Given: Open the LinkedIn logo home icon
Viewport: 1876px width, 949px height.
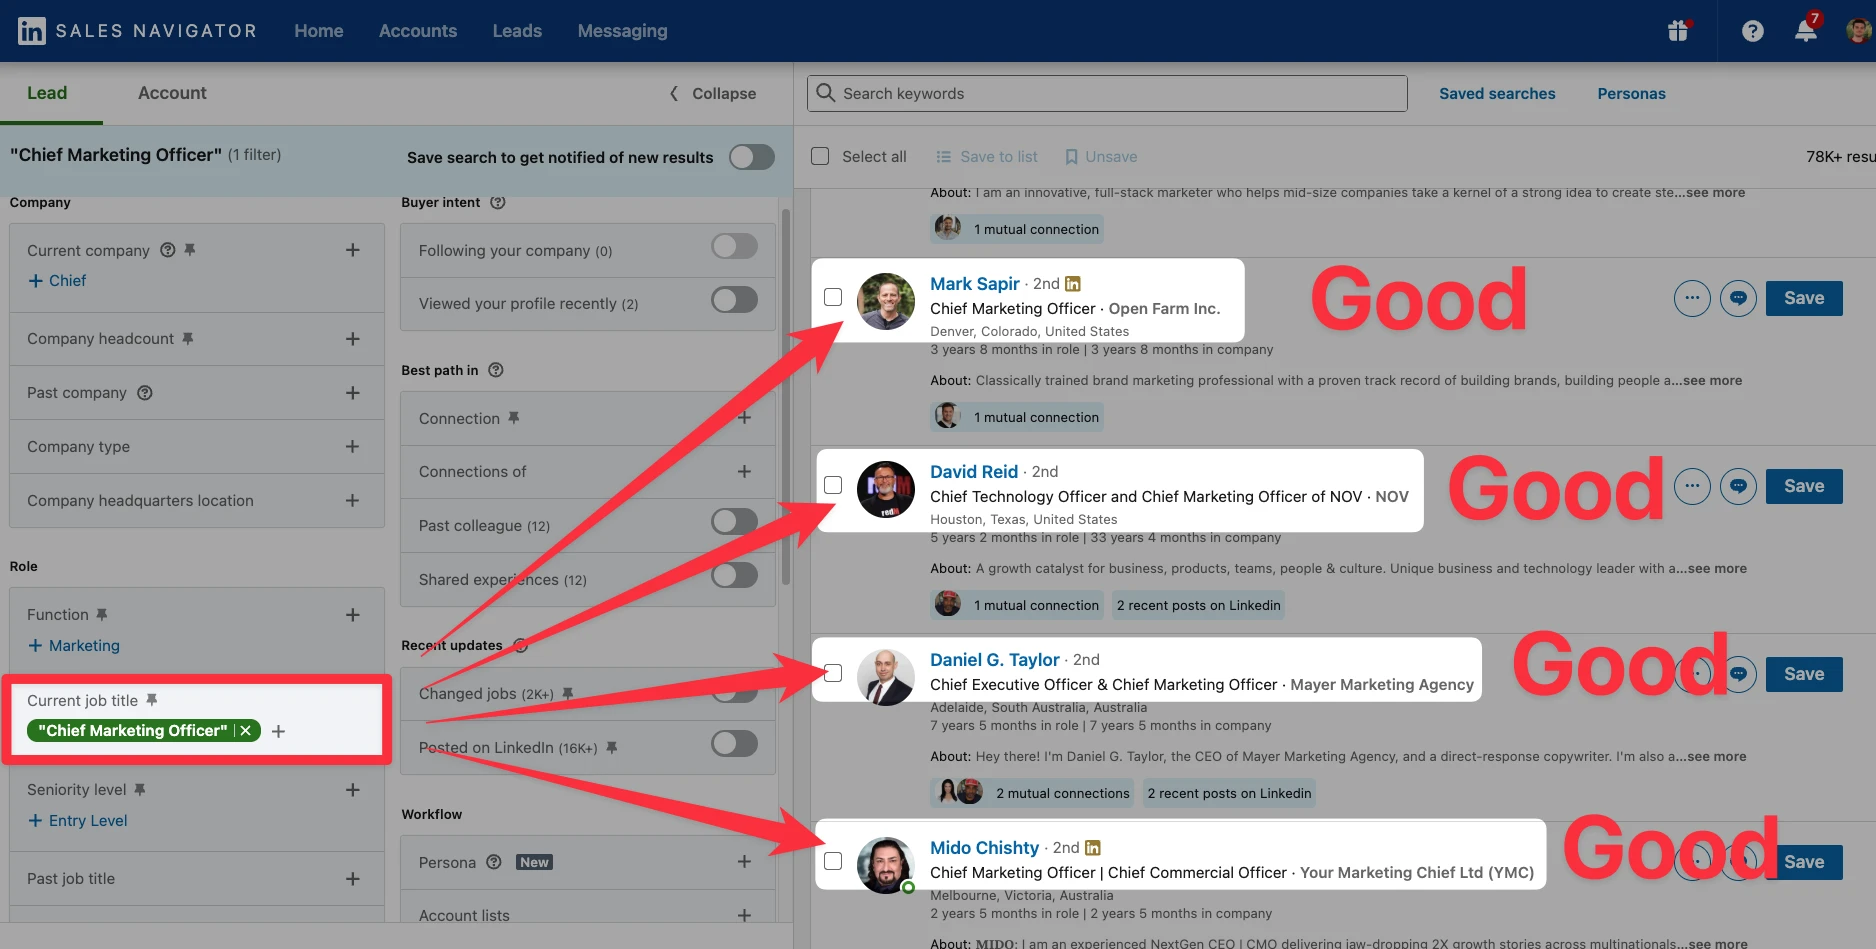Looking at the screenshot, I should click(x=32, y=31).
